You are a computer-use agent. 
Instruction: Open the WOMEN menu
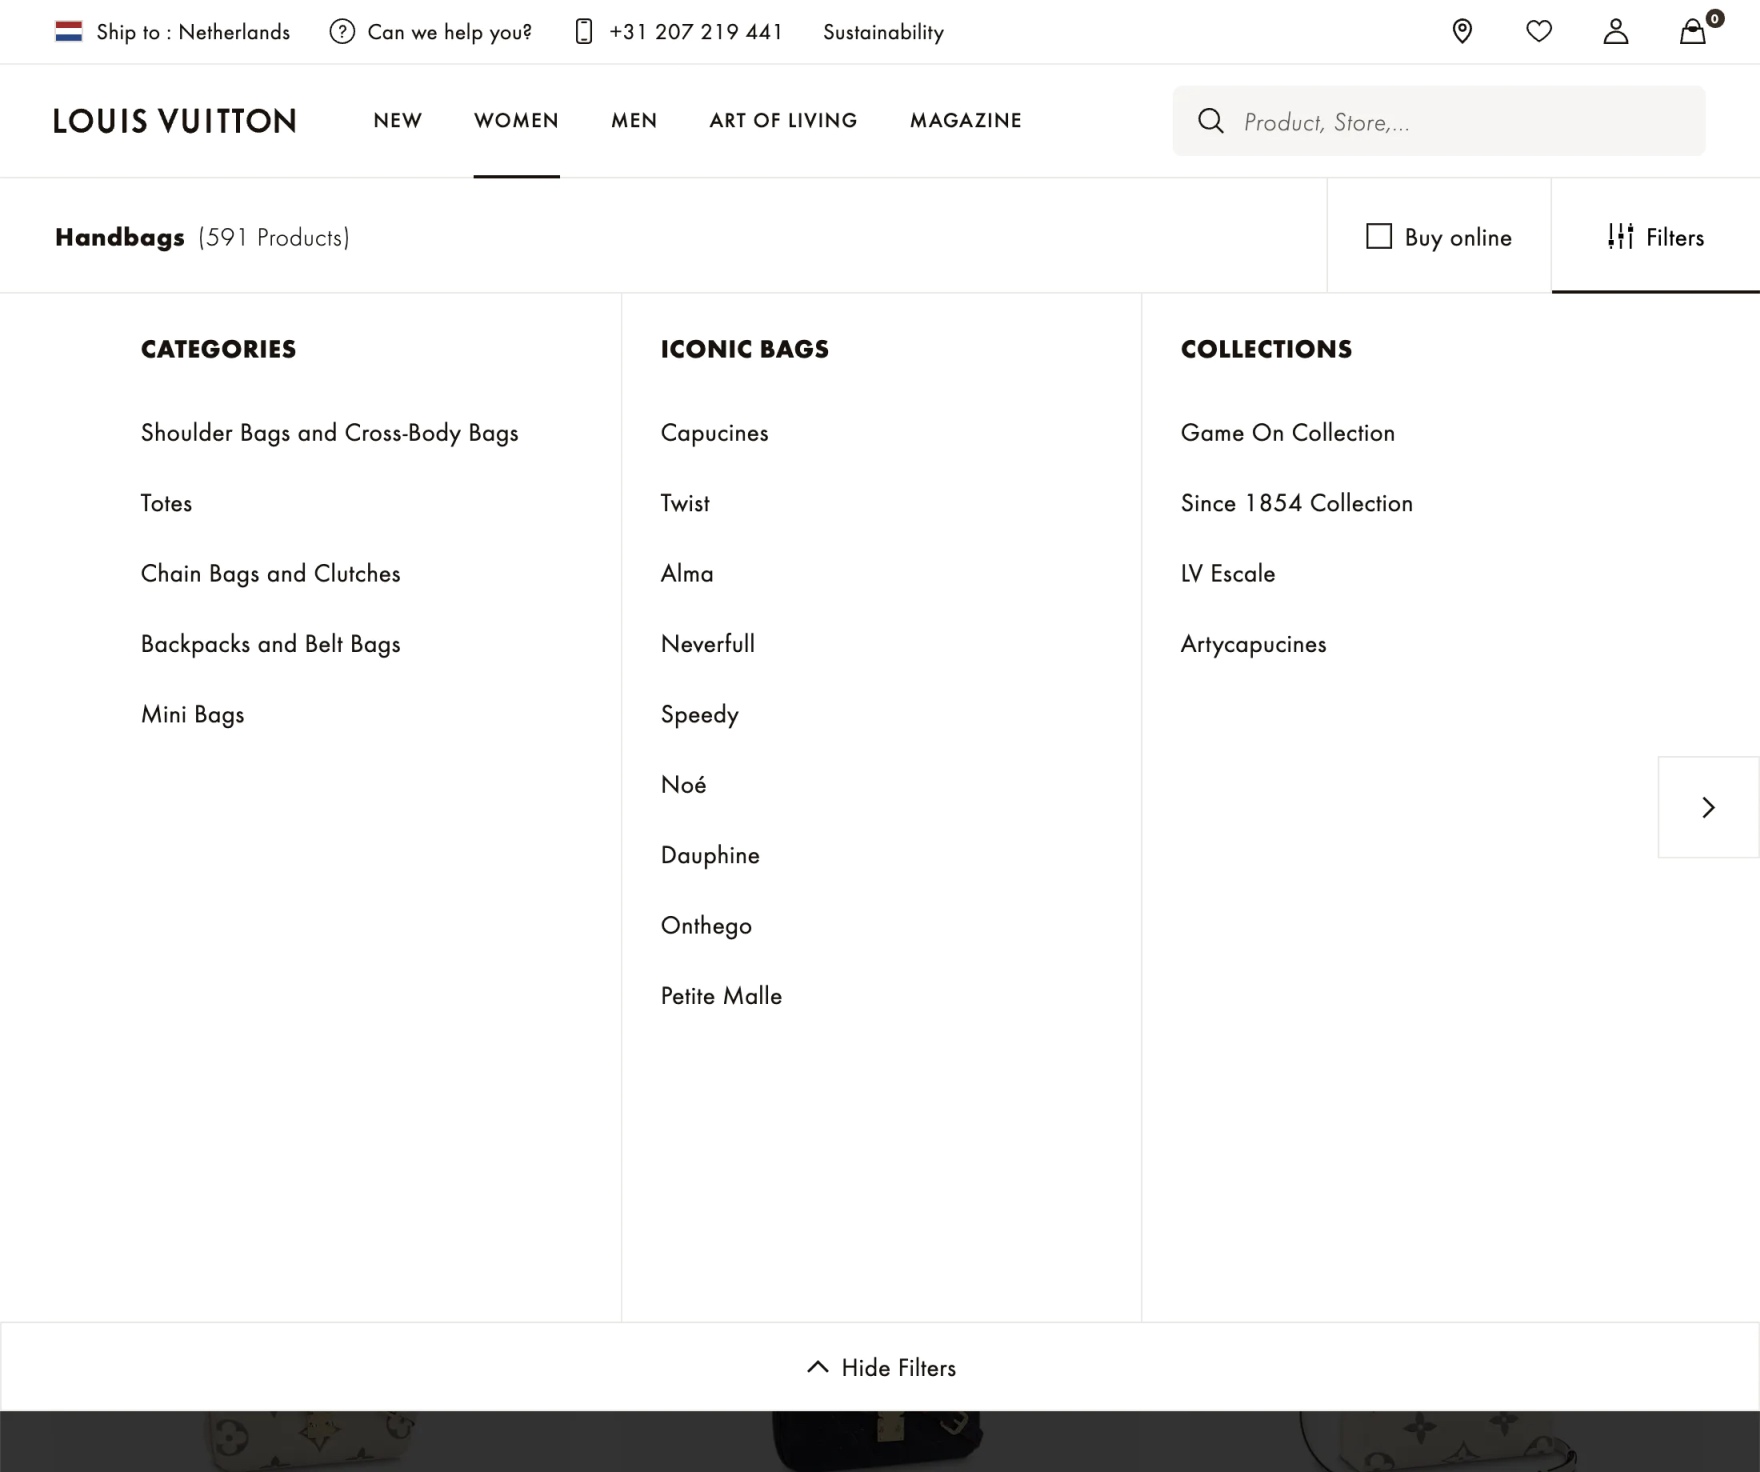516,120
